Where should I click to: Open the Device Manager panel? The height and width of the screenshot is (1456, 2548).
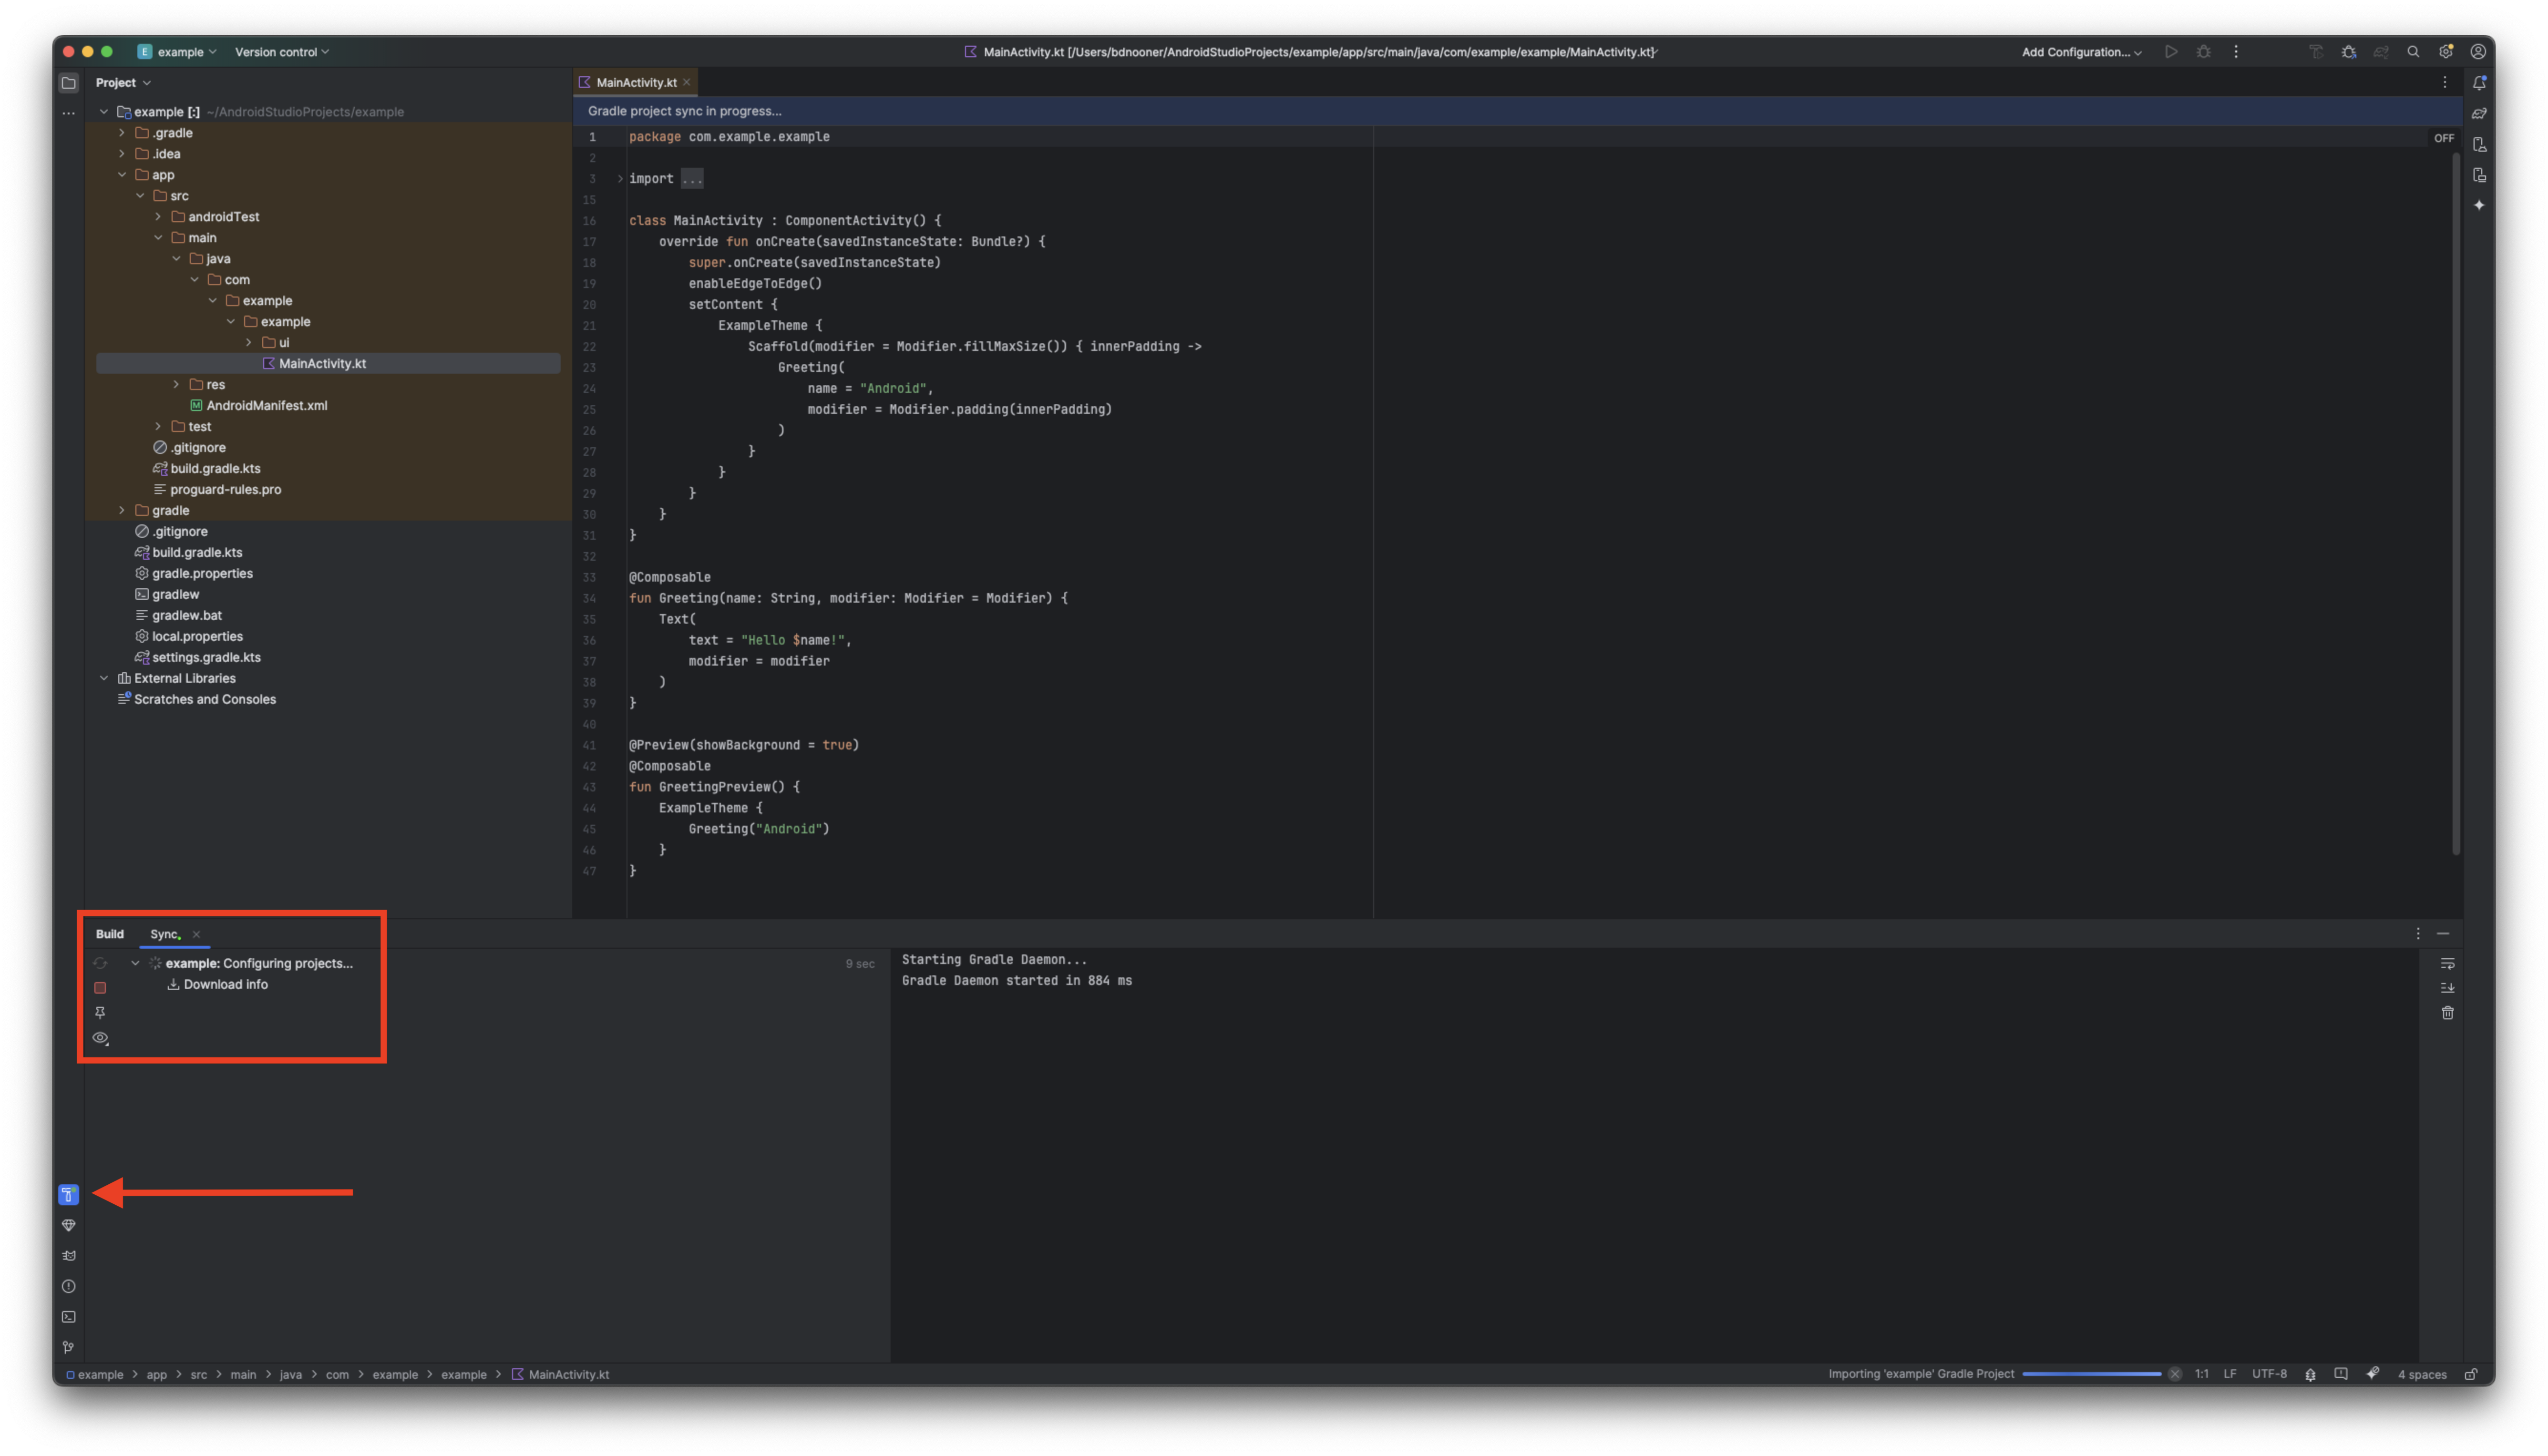point(2480,146)
